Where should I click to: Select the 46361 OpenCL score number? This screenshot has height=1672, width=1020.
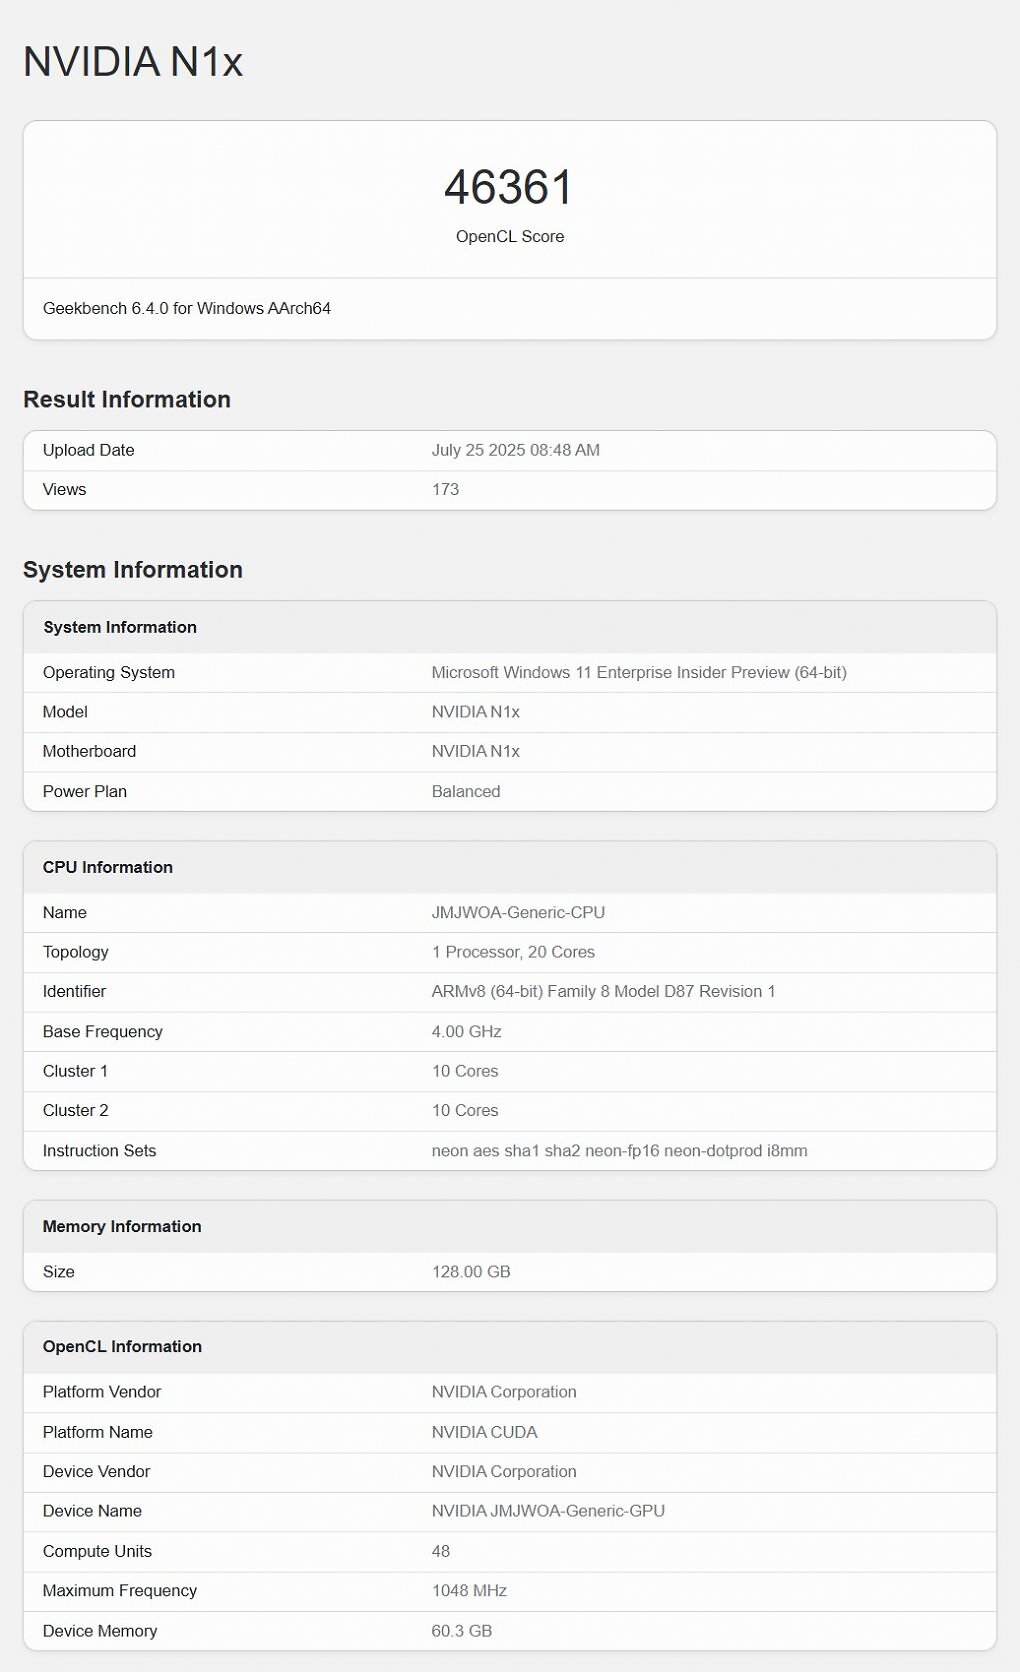tap(509, 188)
